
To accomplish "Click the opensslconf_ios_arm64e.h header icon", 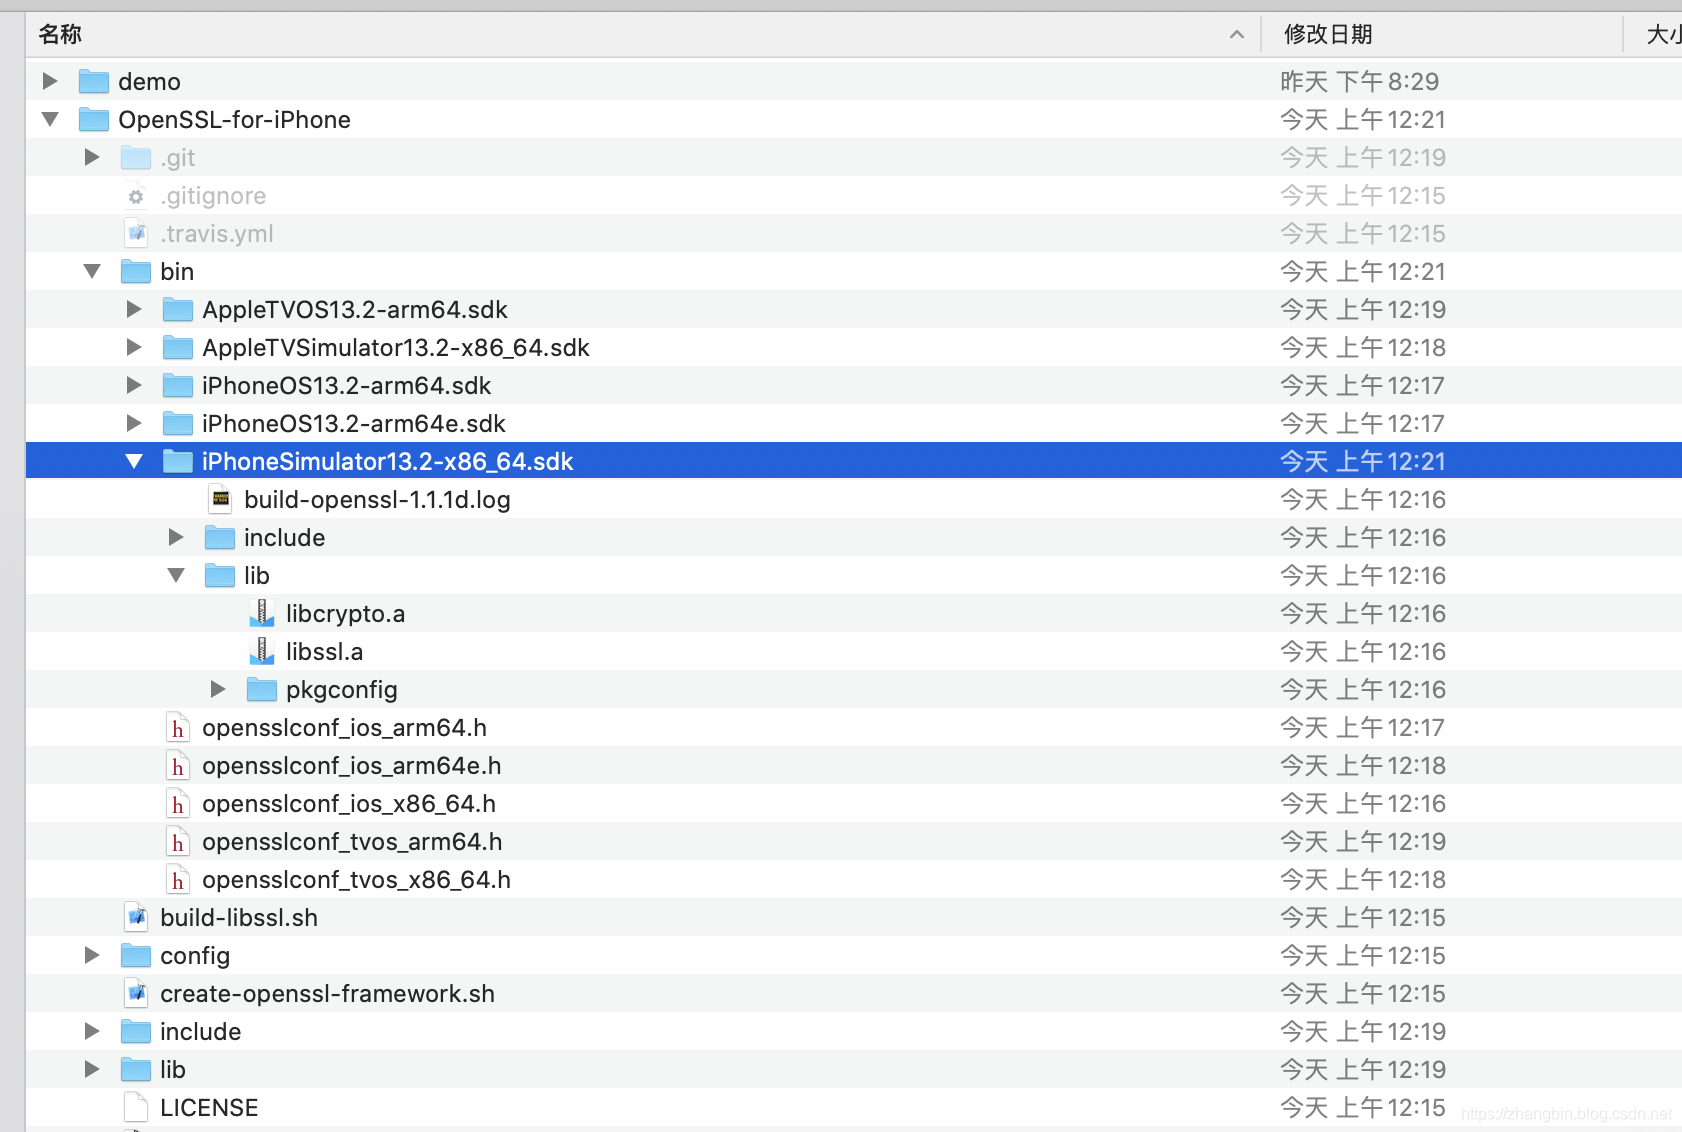I will (178, 766).
